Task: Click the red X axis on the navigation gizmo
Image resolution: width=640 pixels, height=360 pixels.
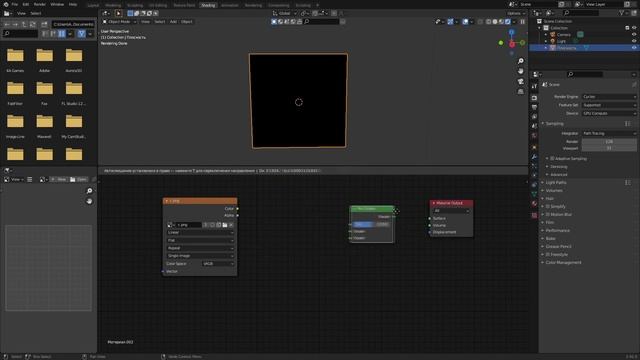Action: [512, 44]
